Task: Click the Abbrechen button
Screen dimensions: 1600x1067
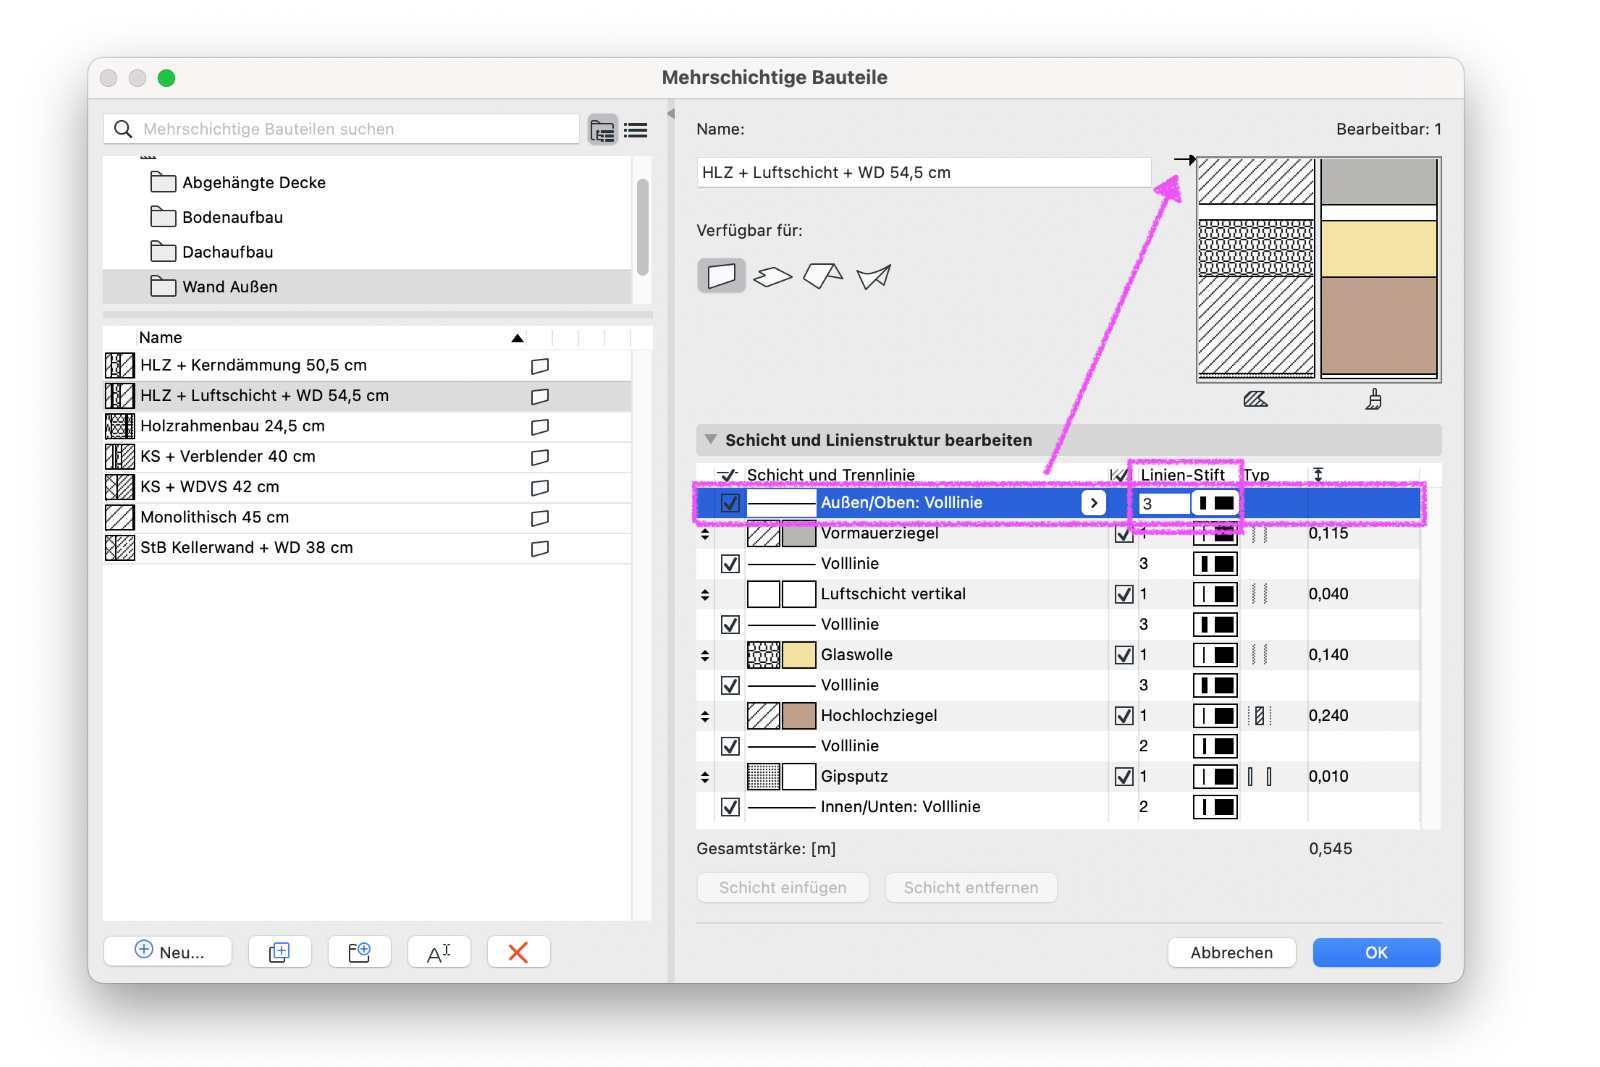Action: point(1232,953)
